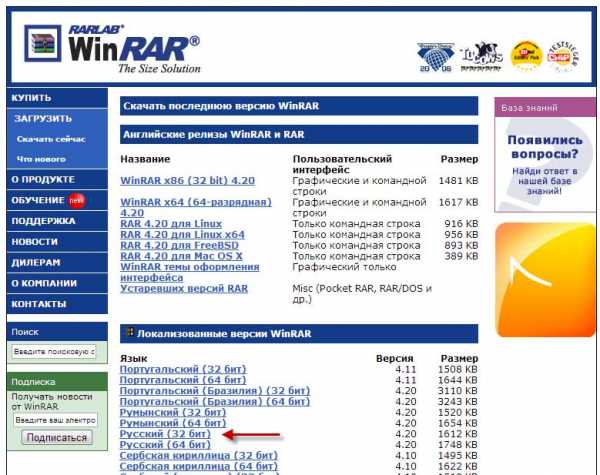Download Румынский (32 бит) version
Viewport: 600px width, 475px height.
[173, 412]
